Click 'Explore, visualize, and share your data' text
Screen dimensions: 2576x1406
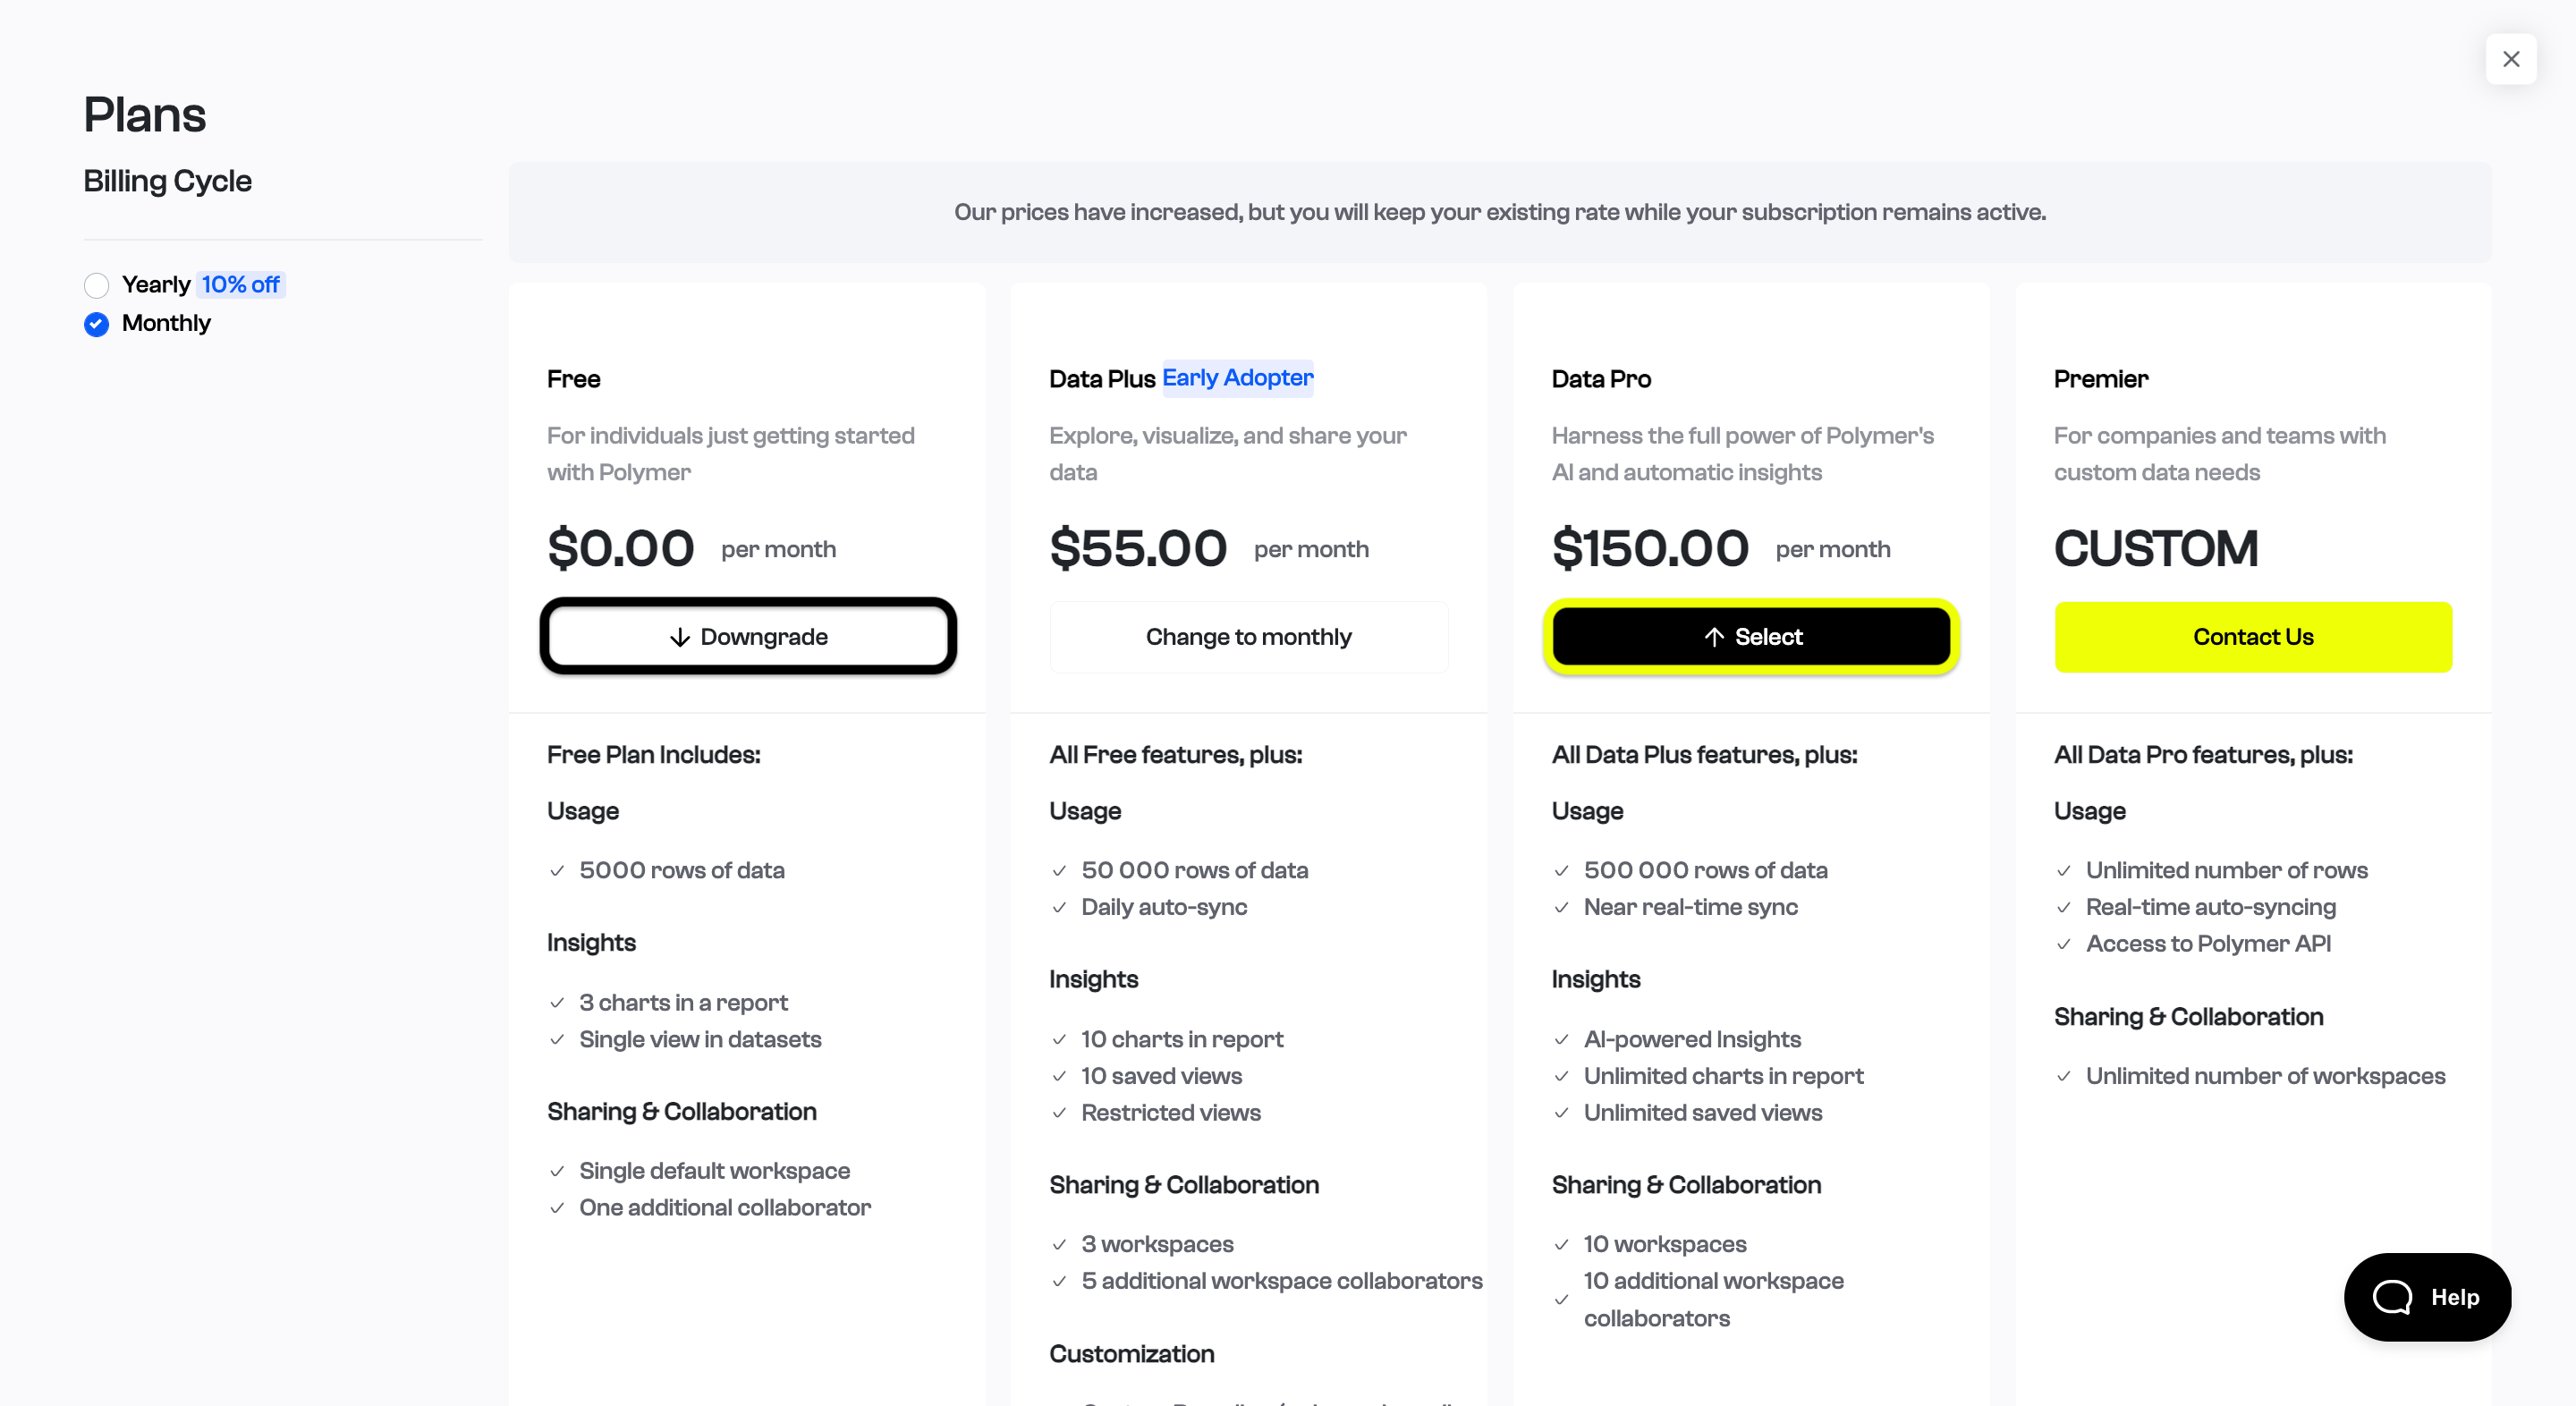(x=1228, y=454)
